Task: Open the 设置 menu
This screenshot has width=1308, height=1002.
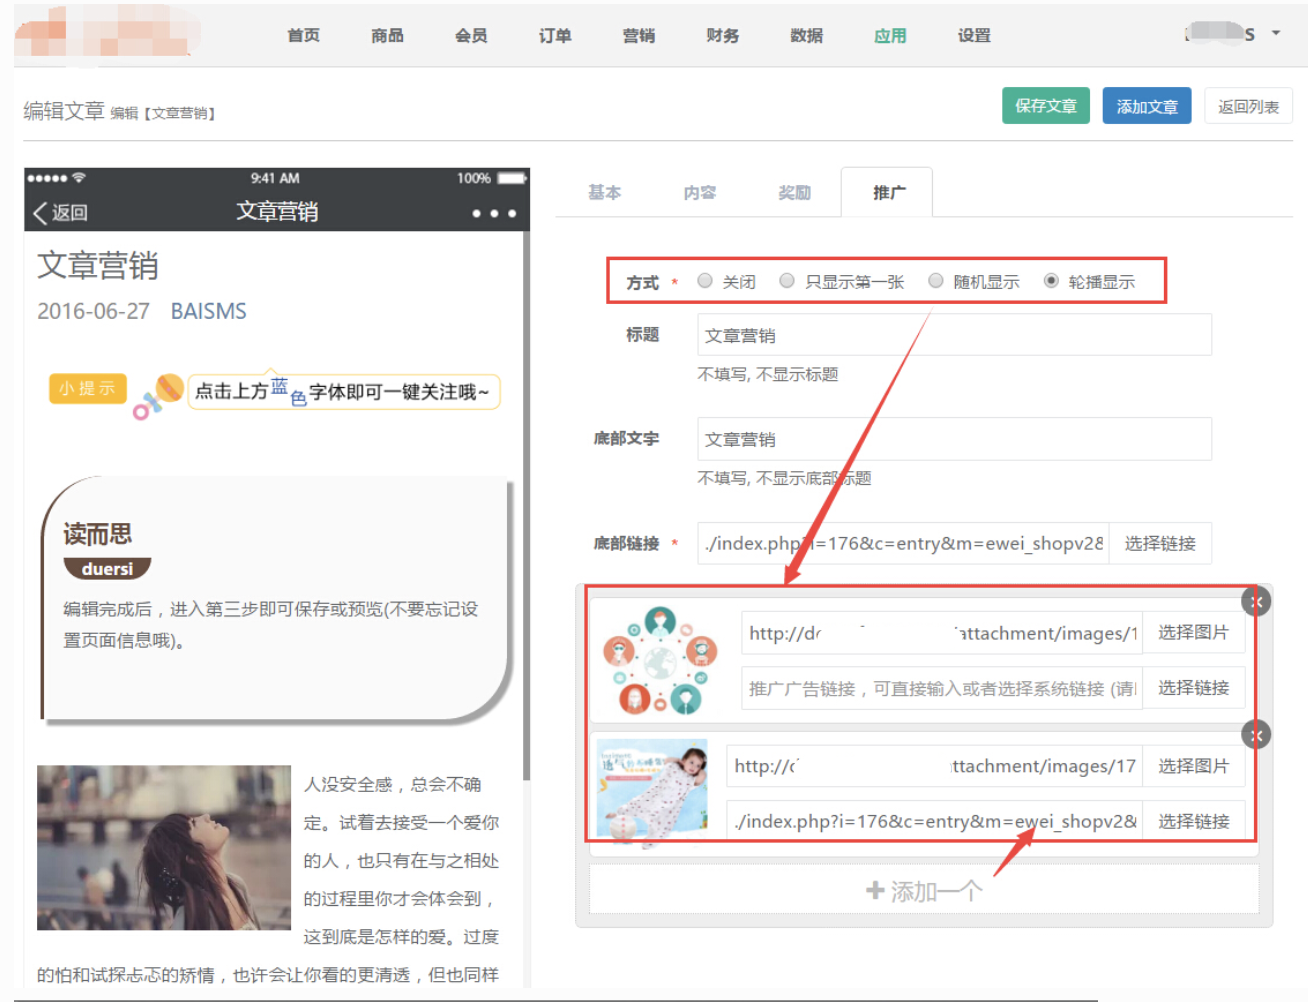Action: tap(974, 35)
